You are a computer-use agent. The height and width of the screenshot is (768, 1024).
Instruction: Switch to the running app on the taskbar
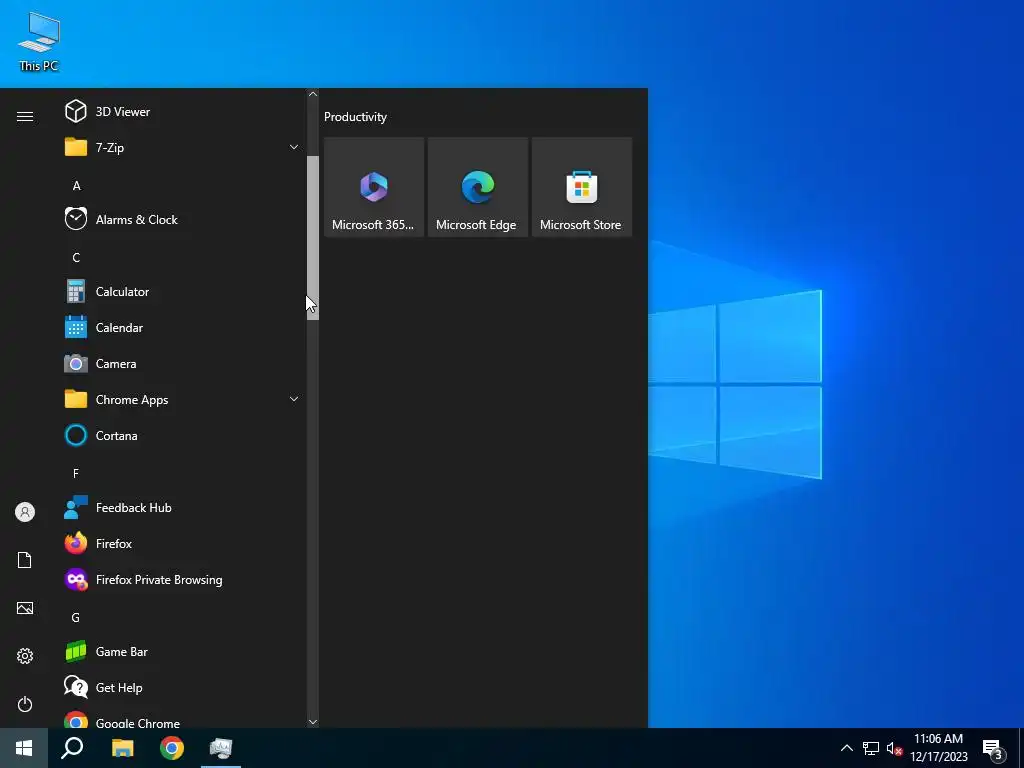coord(221,748)
